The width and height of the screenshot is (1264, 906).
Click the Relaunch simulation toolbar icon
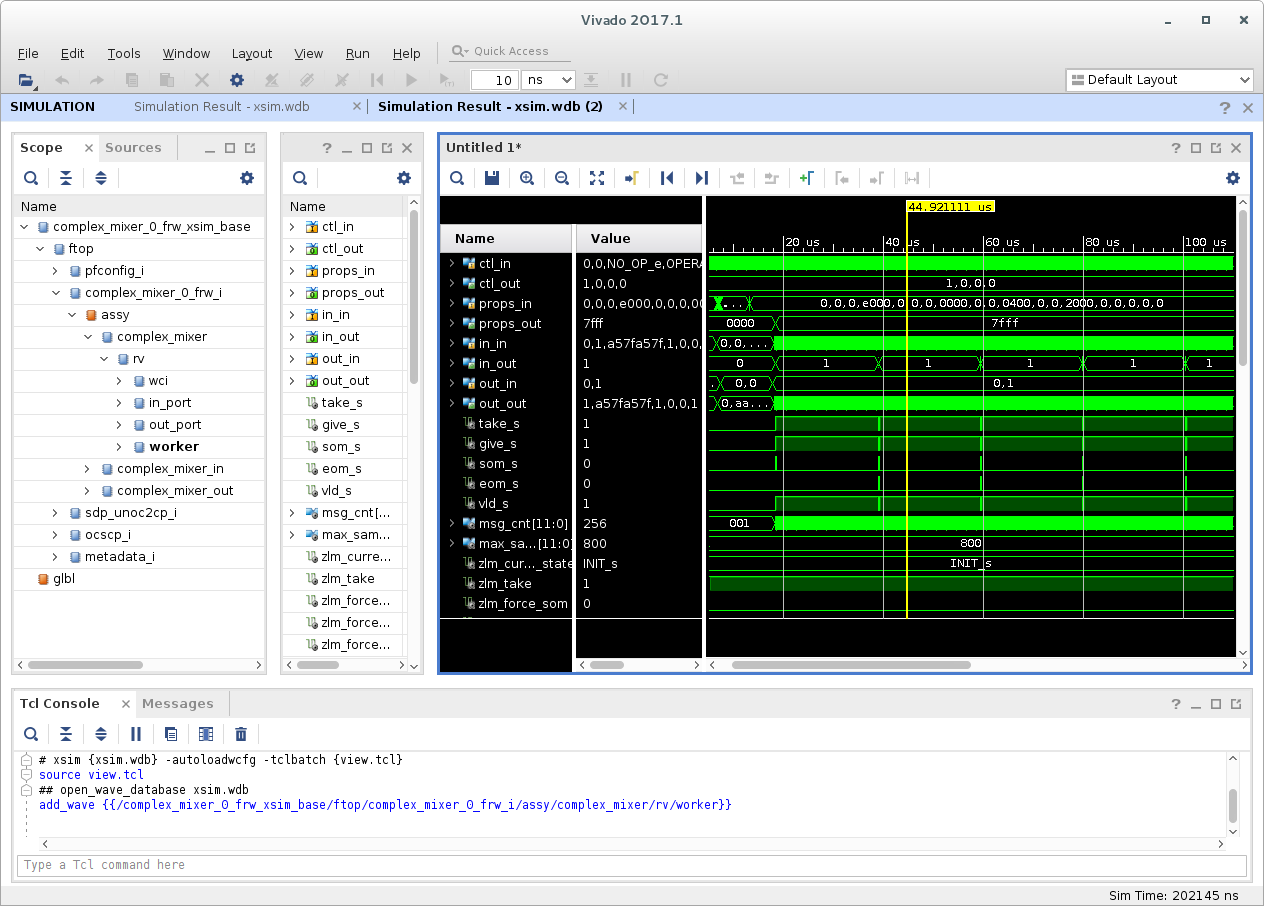coord(660,80)
